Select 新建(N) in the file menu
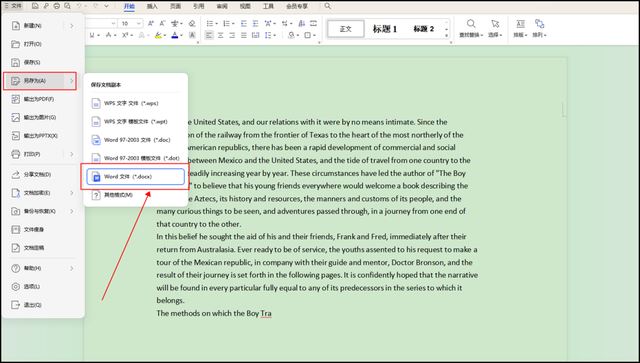The height and width of the screenshot is (363, 640). 33,26
